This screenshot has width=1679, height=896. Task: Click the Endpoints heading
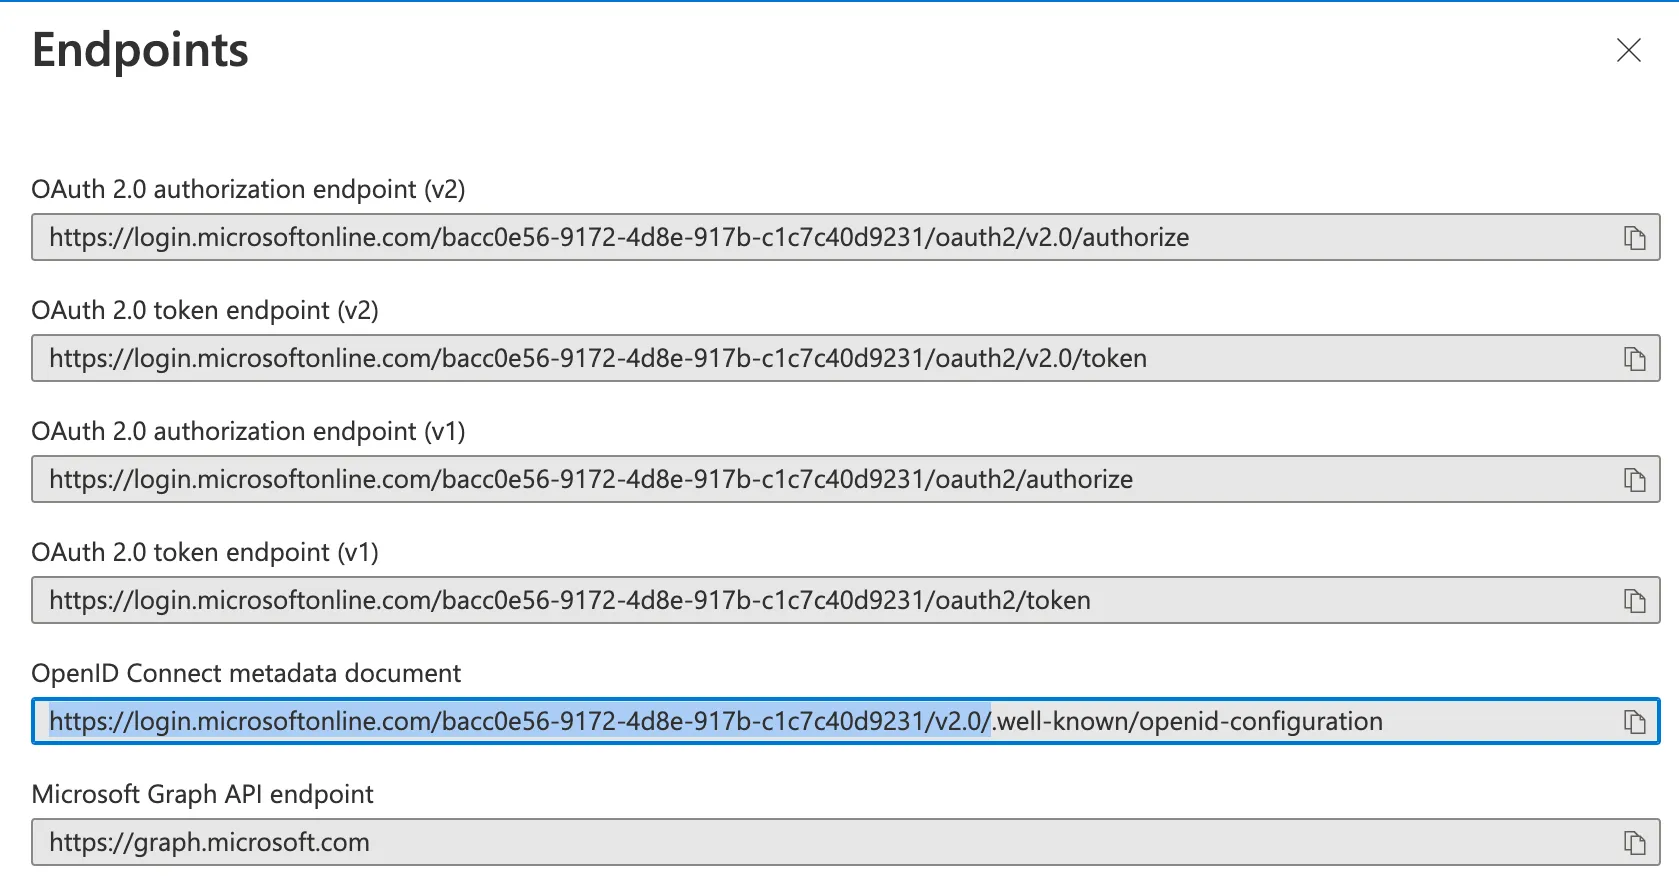pyautogui.click(x=140, y=50)
